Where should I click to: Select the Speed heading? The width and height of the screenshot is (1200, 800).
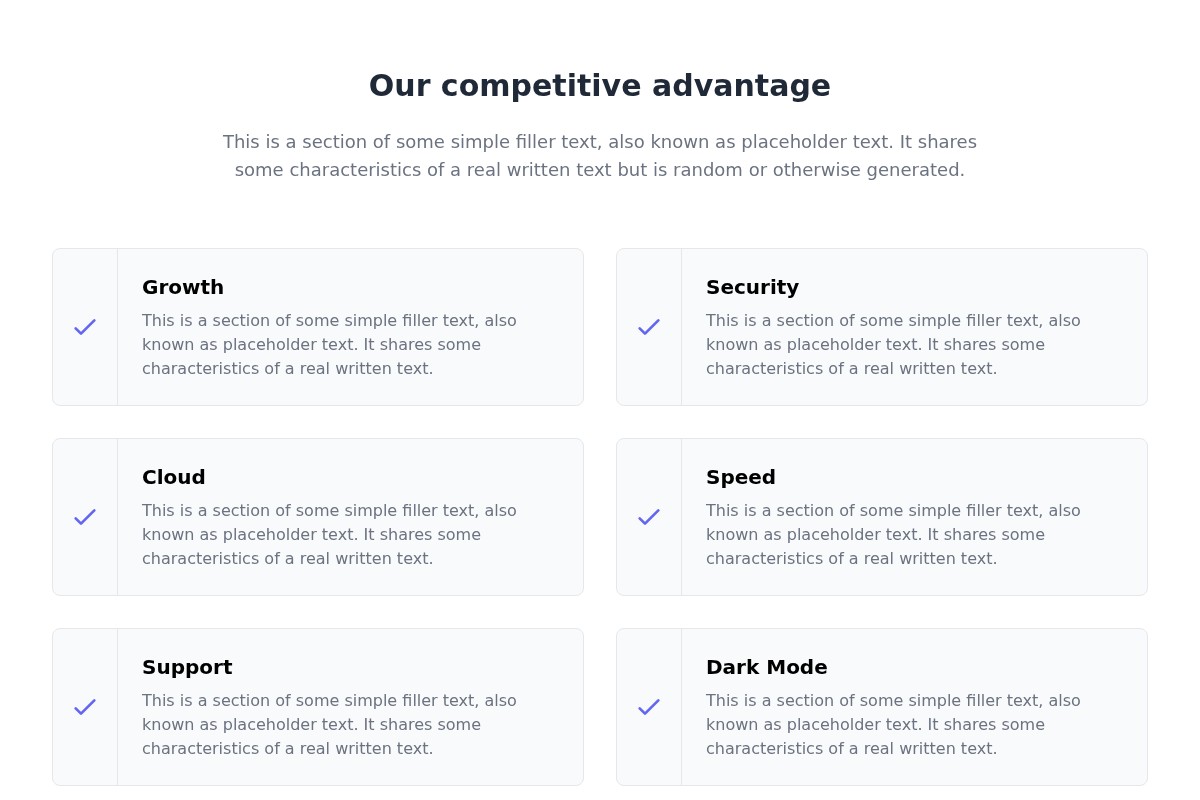click(x=741, y=477)
